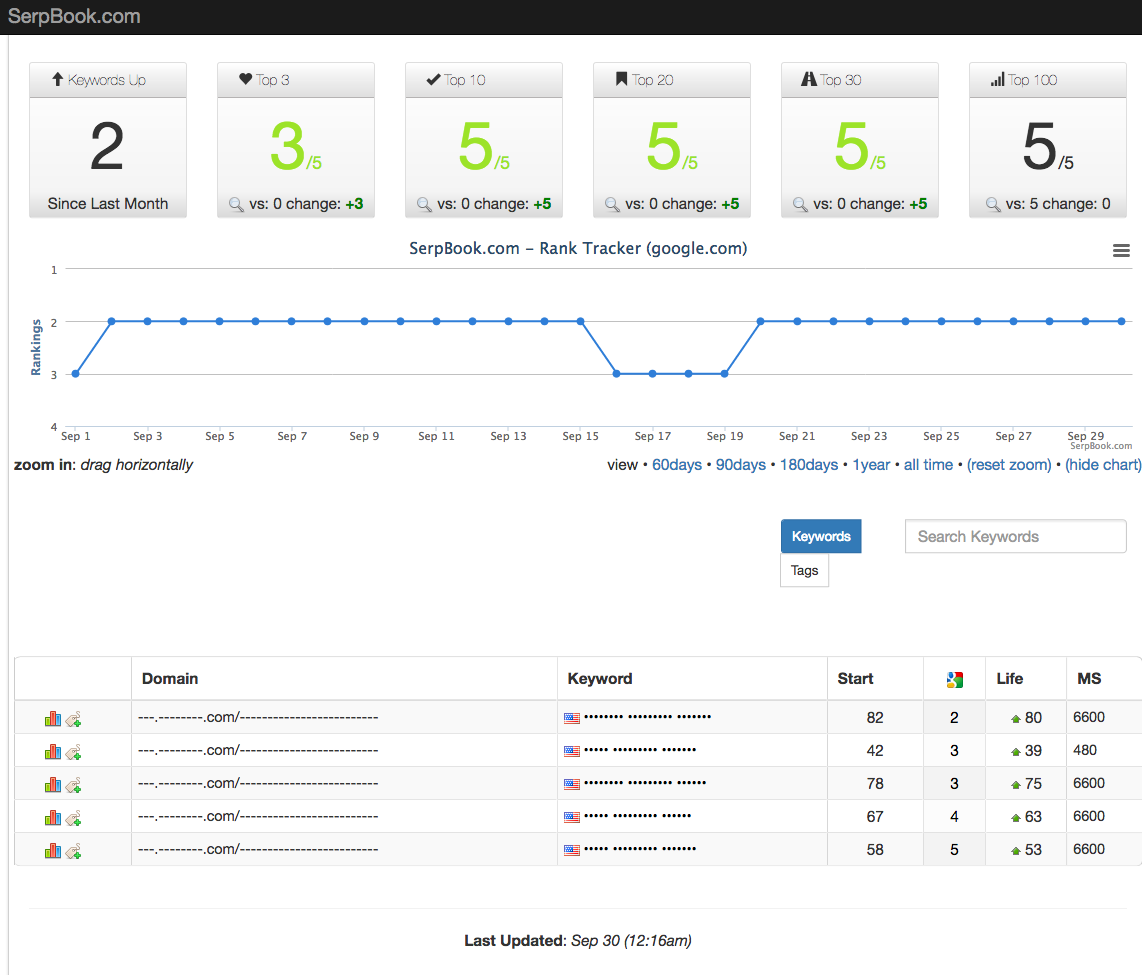Click tag-add icon in row with Start 58
This screenshot has width=1142, height=975.
[x=73, y=852]
